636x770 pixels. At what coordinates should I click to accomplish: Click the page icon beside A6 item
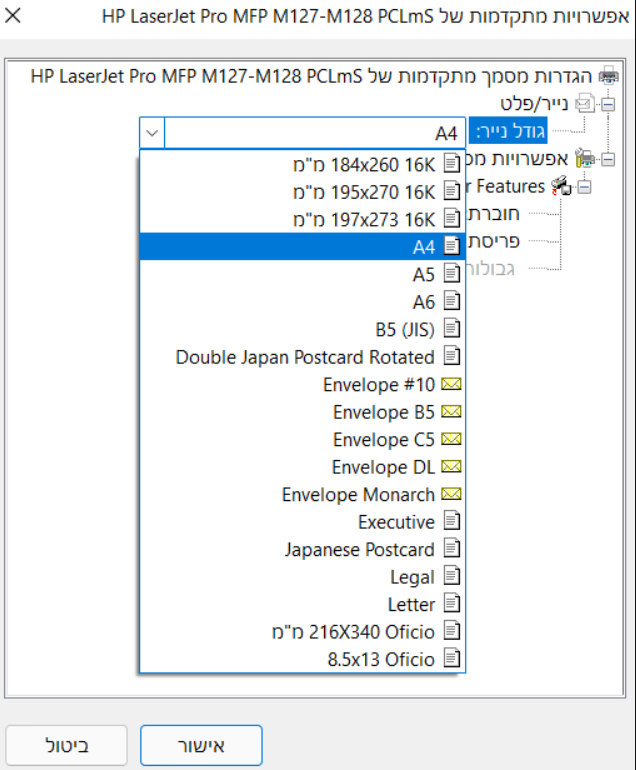click(452, 301)
